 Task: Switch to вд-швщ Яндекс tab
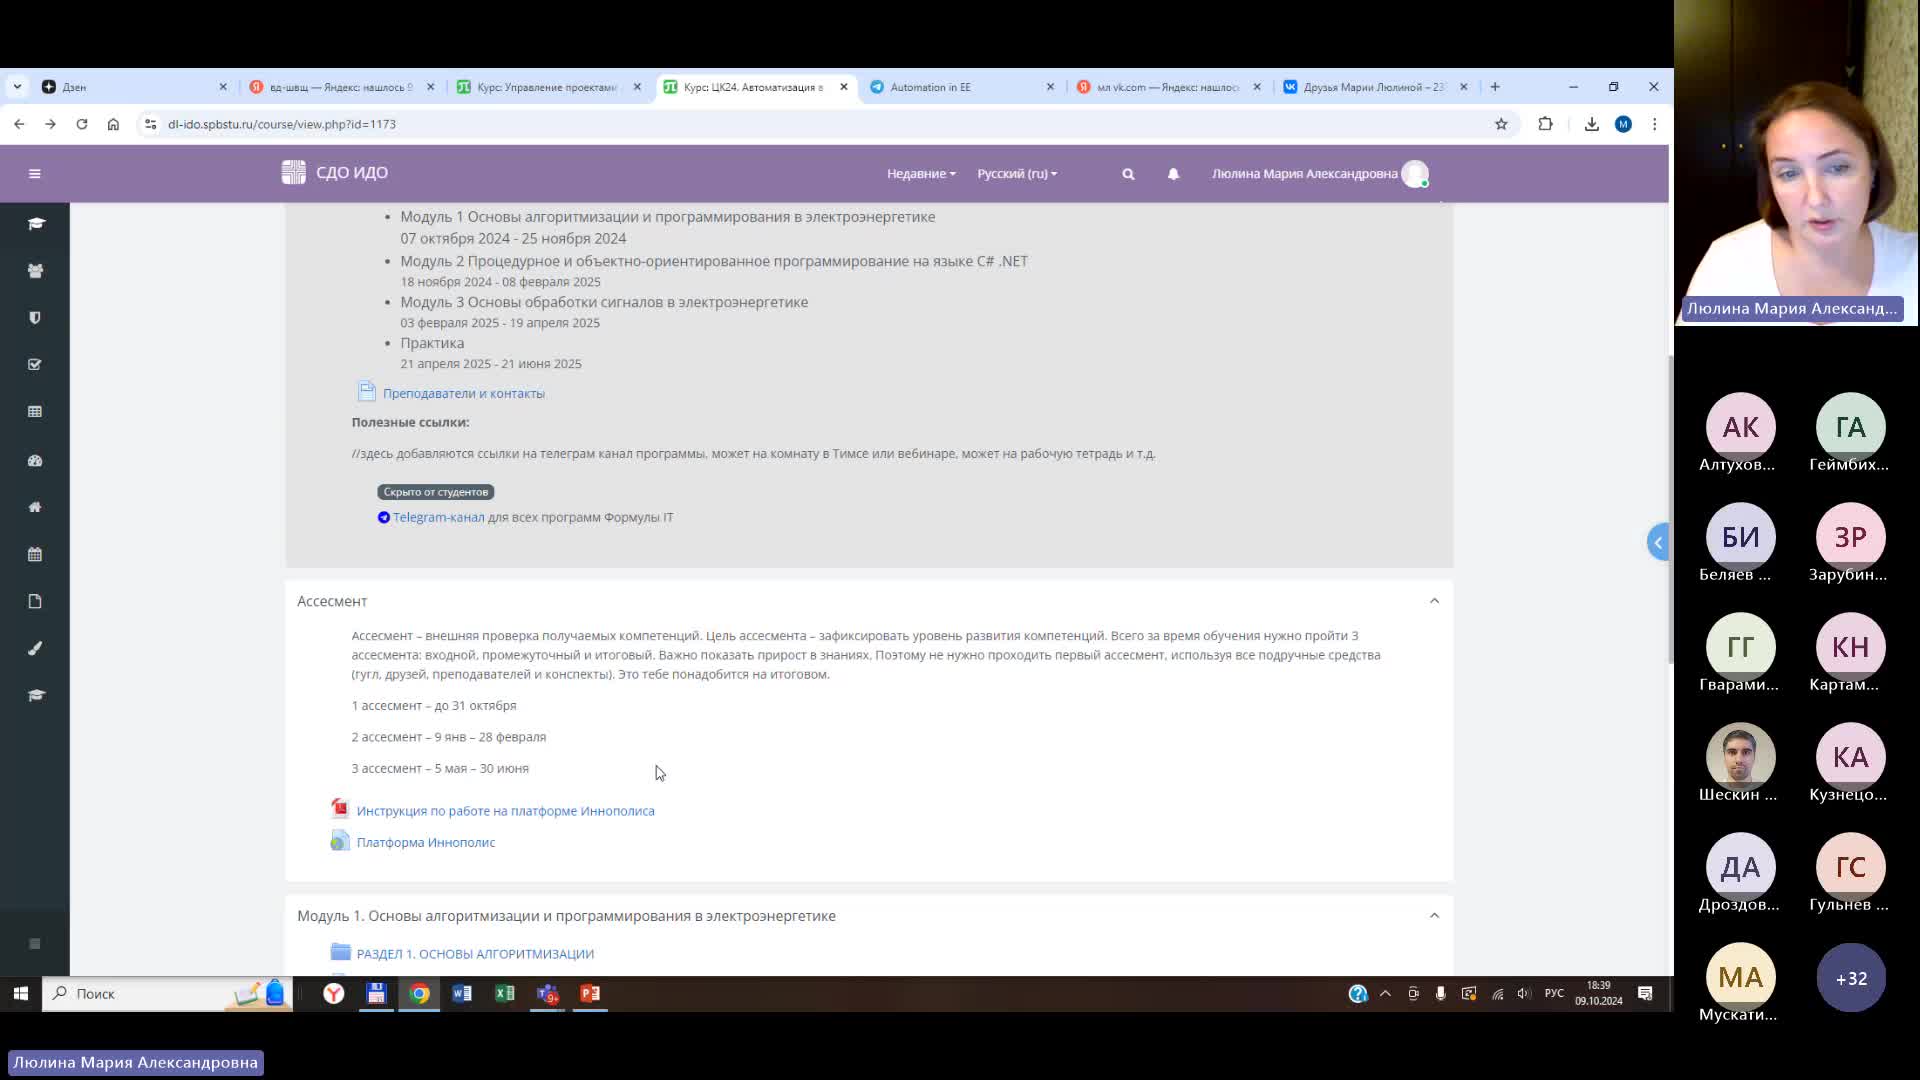[342, 87]
